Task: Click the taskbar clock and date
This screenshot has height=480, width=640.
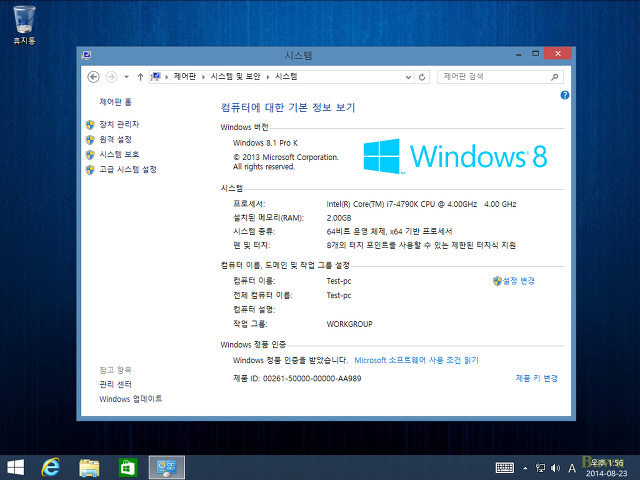Action: (607, 468)
